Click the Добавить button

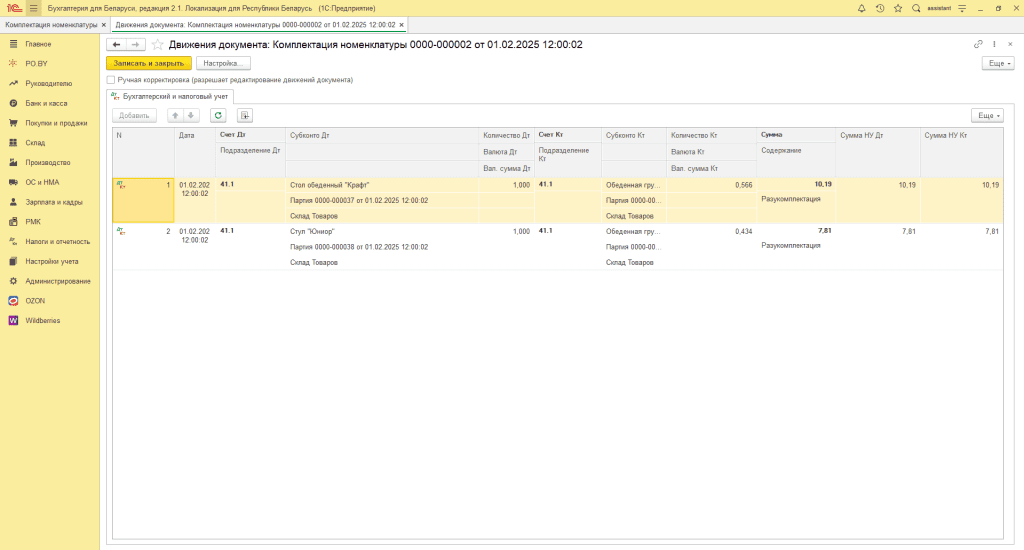pyautogui.click(x=134, y=116)
